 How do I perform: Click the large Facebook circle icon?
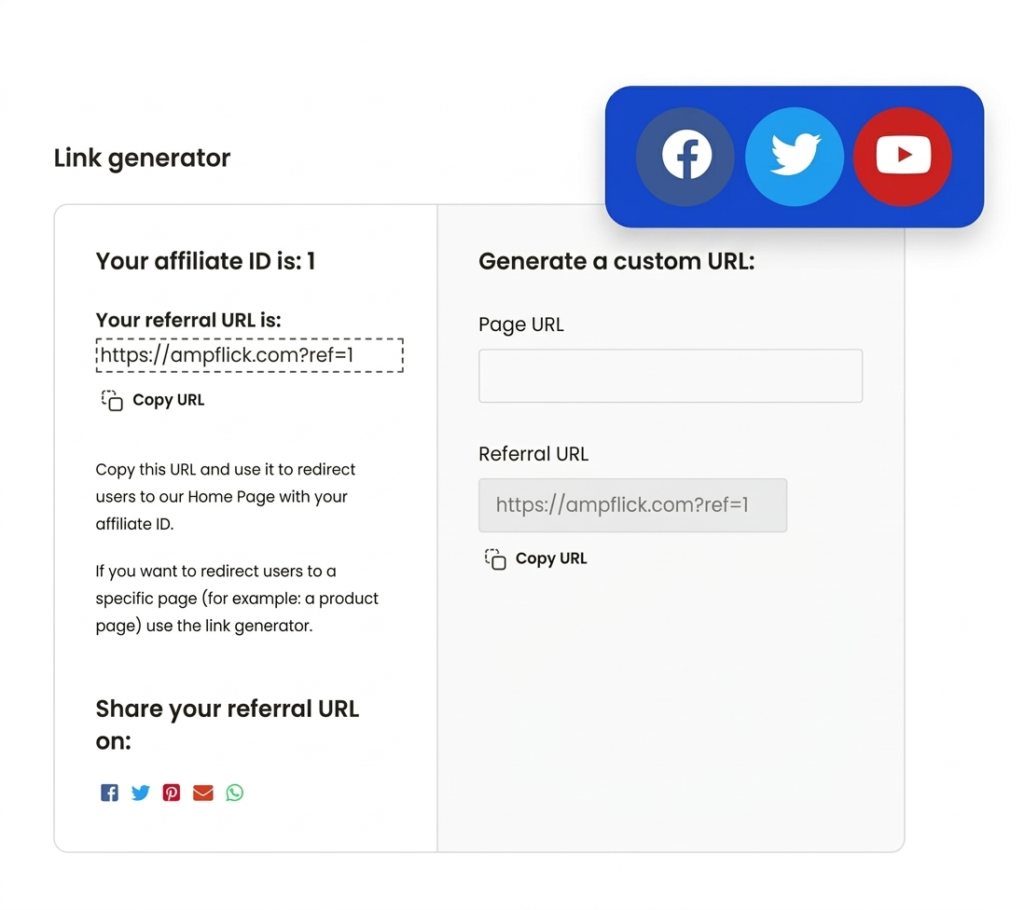(686, 156)
